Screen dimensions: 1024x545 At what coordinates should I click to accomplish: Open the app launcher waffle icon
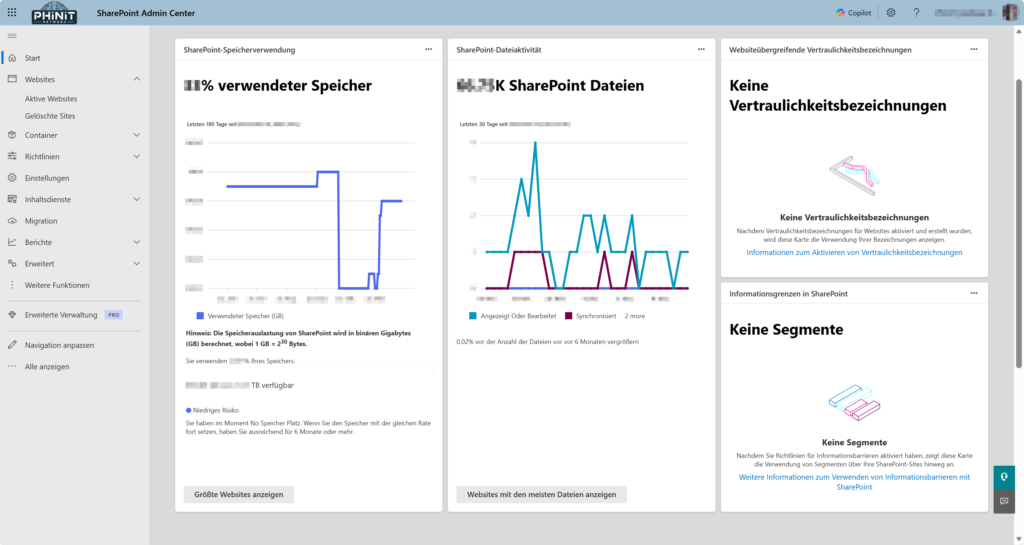point(12,12)
